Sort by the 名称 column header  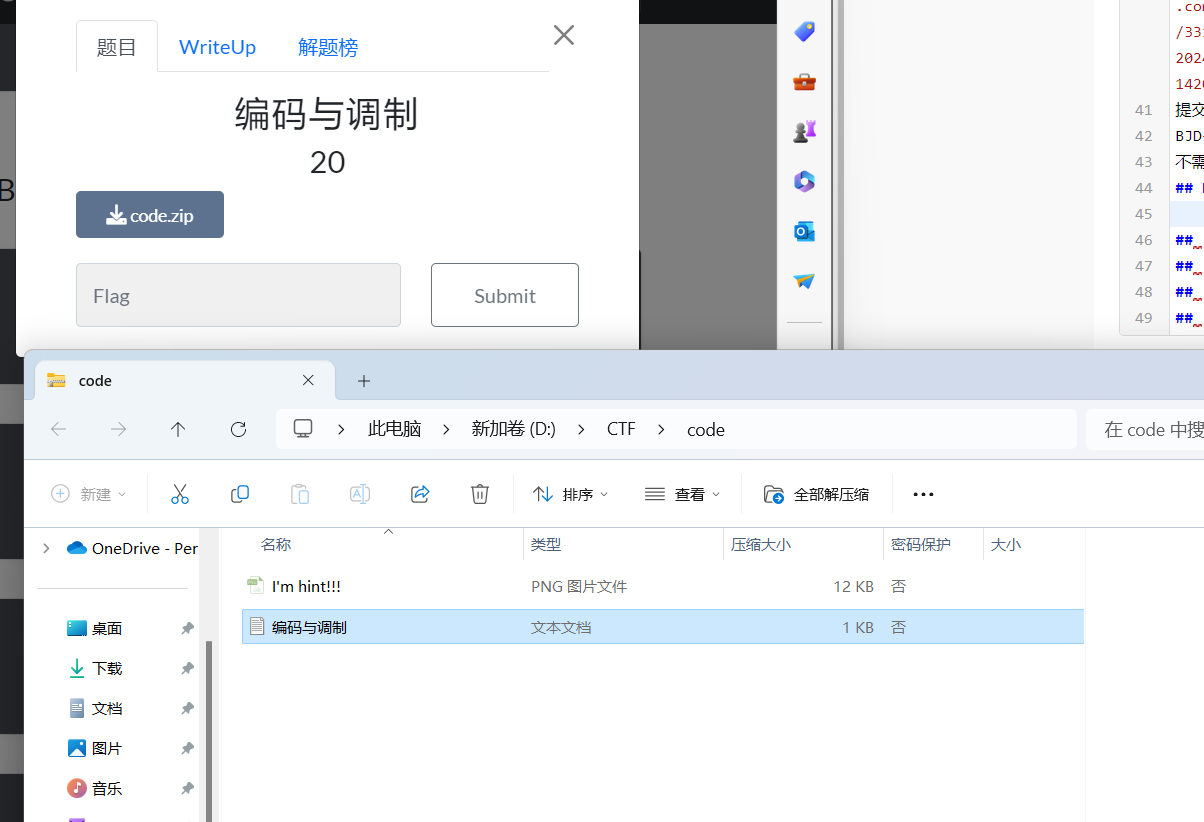click(276, 545)
